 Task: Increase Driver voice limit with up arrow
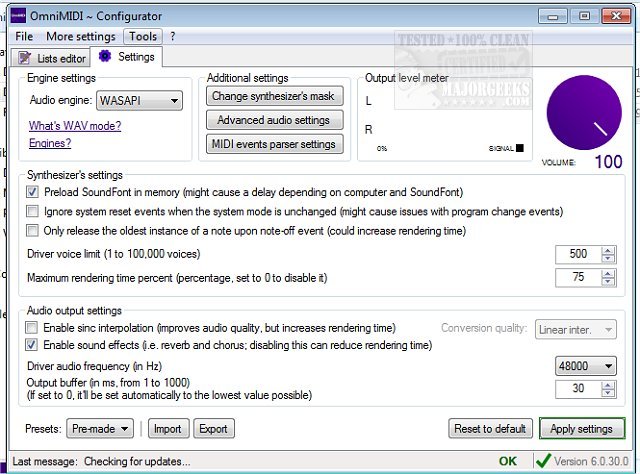tap(608, 251)
